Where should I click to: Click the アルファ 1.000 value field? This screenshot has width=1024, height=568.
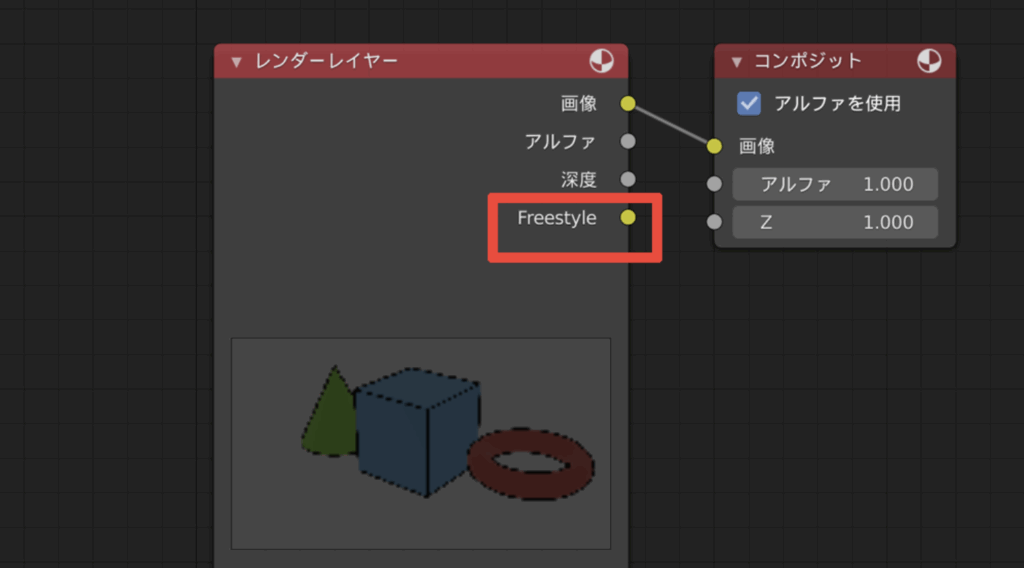[836, 184]
